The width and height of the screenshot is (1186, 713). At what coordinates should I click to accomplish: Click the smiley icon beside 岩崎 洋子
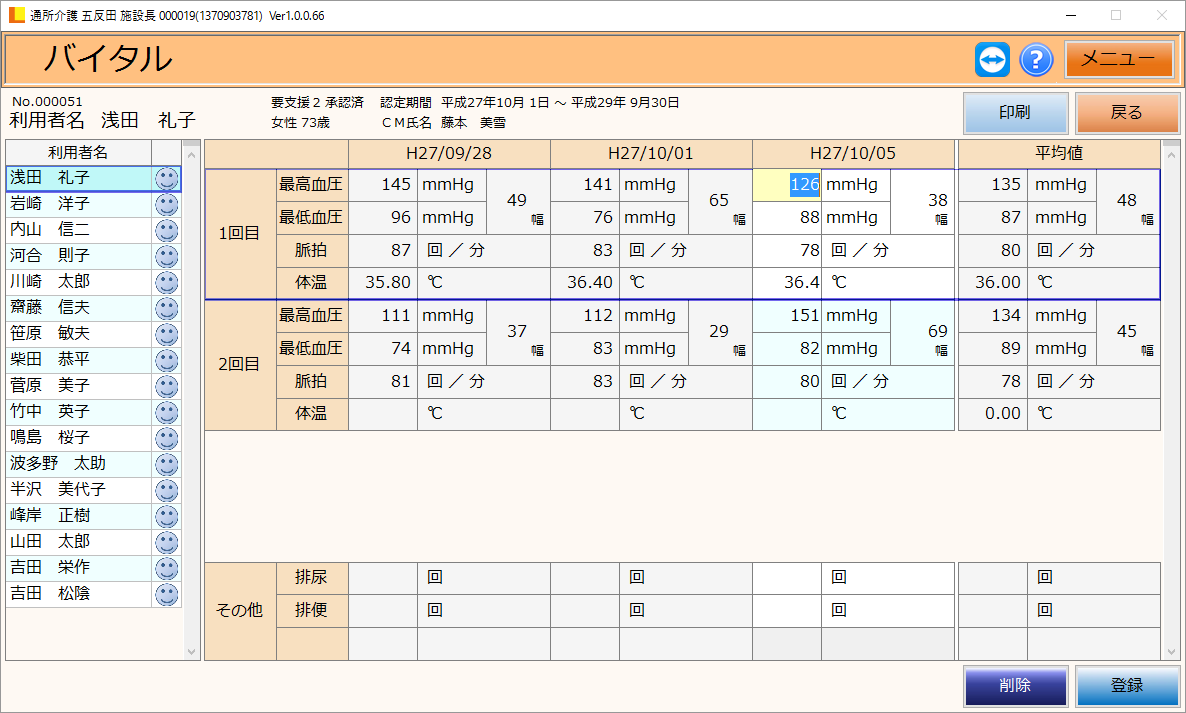pos(166,205)
